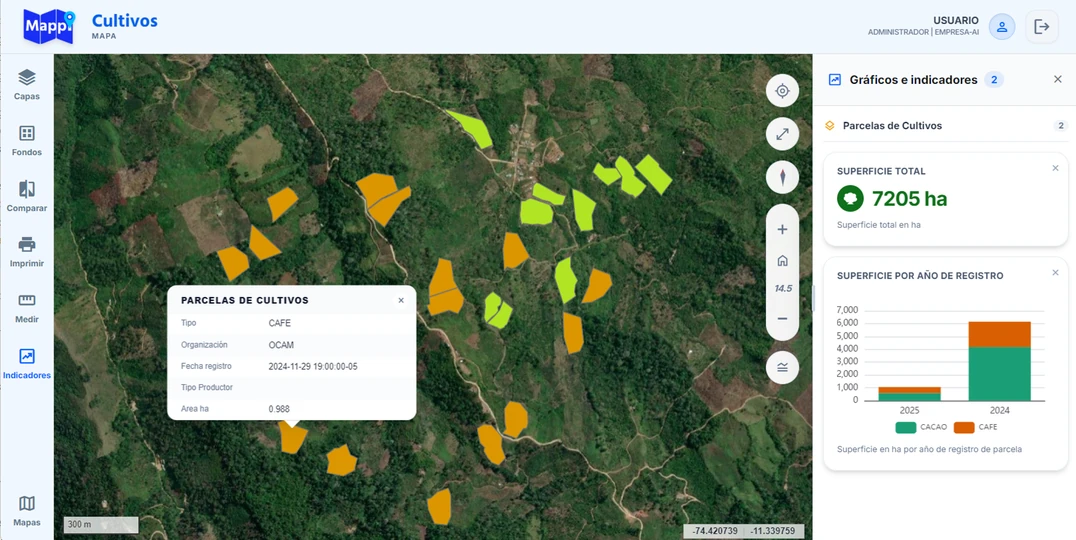
Task: Click the user profile avatar icon
Action: [x=1002, y=27]
